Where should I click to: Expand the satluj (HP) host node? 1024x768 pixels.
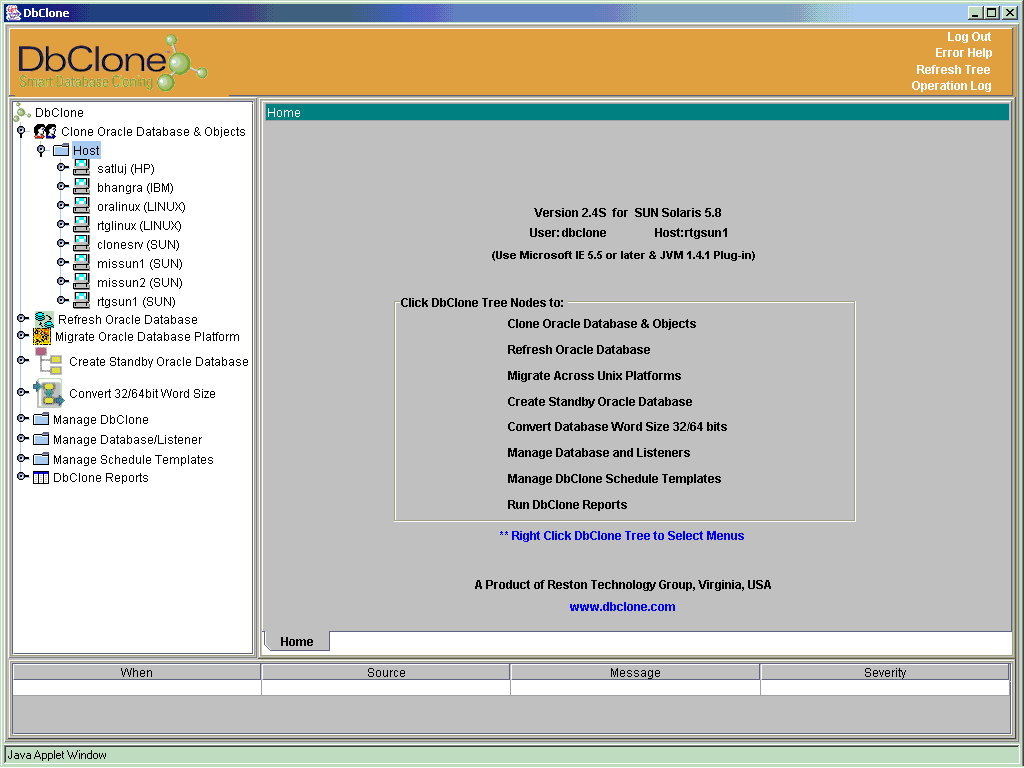[x=62, y=167]
